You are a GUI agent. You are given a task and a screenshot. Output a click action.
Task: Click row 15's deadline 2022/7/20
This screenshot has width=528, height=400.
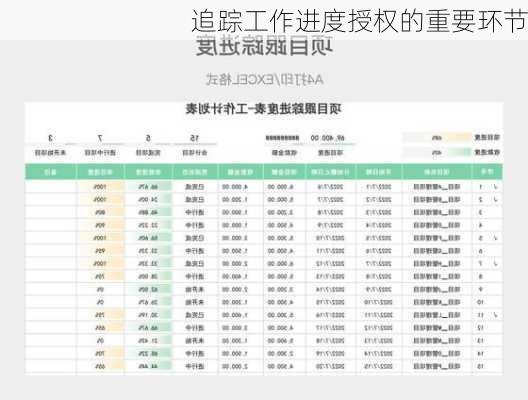coord(330,366)
